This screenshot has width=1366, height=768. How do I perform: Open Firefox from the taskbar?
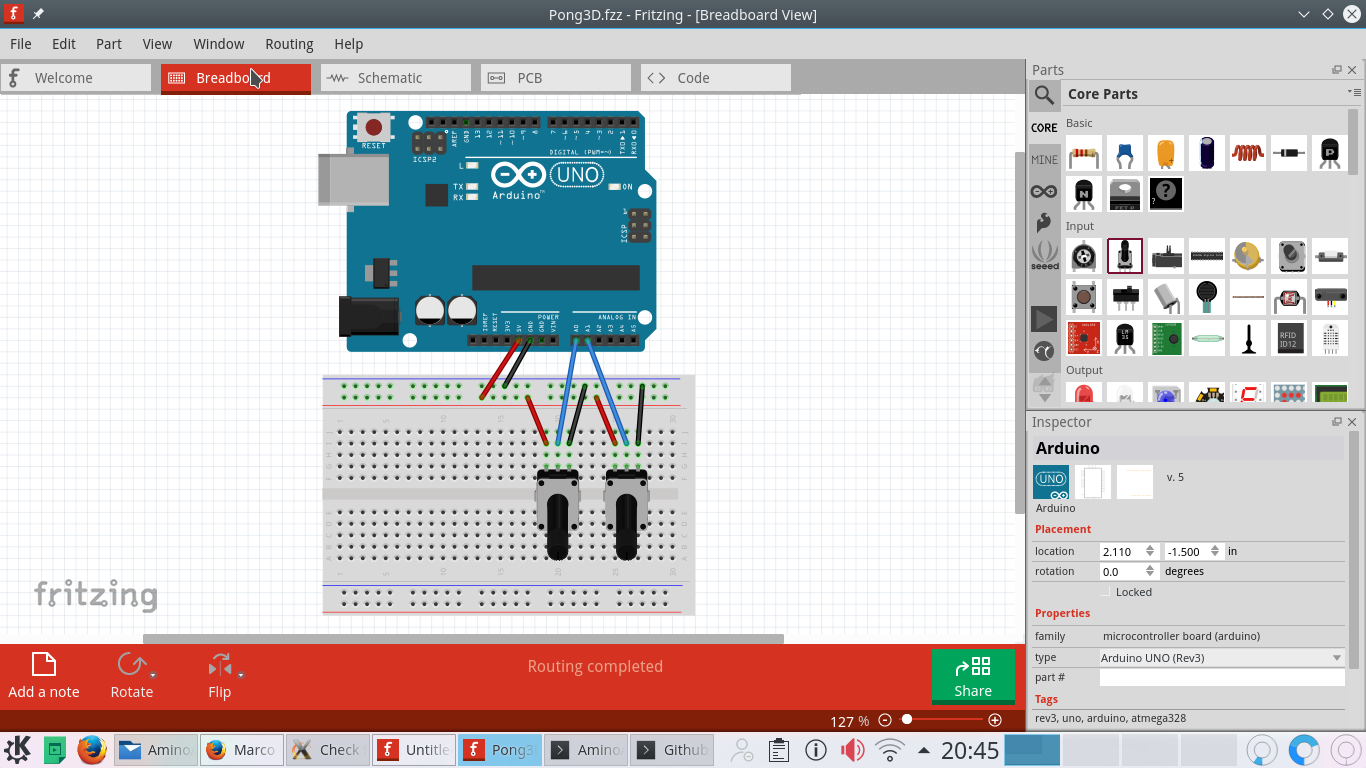coord(92,749)
